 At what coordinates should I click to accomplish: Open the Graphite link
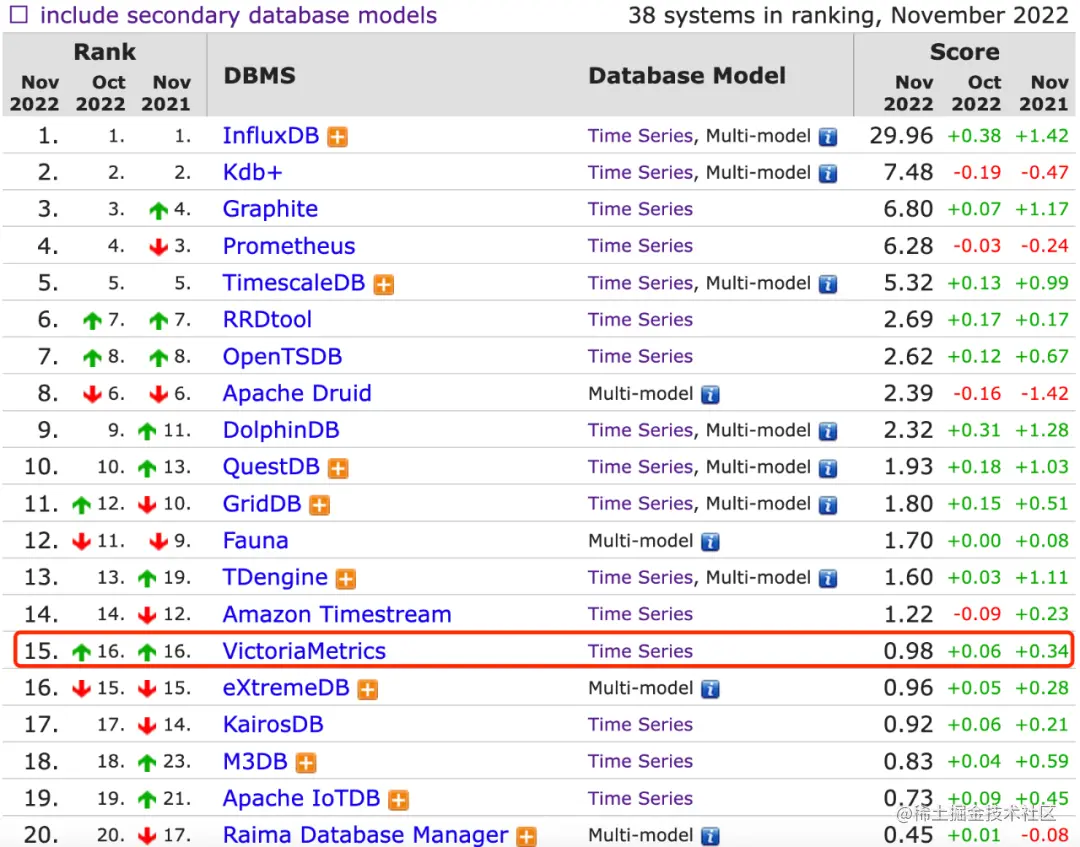point(270,209)
